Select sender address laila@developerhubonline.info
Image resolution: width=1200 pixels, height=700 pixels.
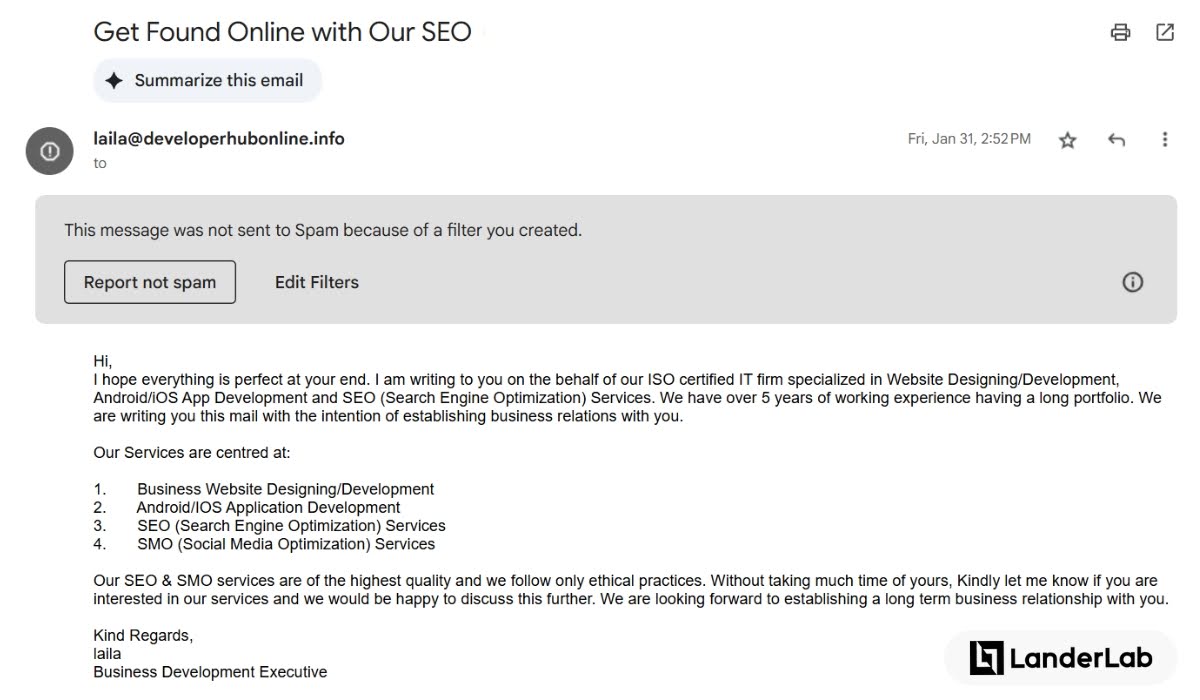[x=219, y=139]
